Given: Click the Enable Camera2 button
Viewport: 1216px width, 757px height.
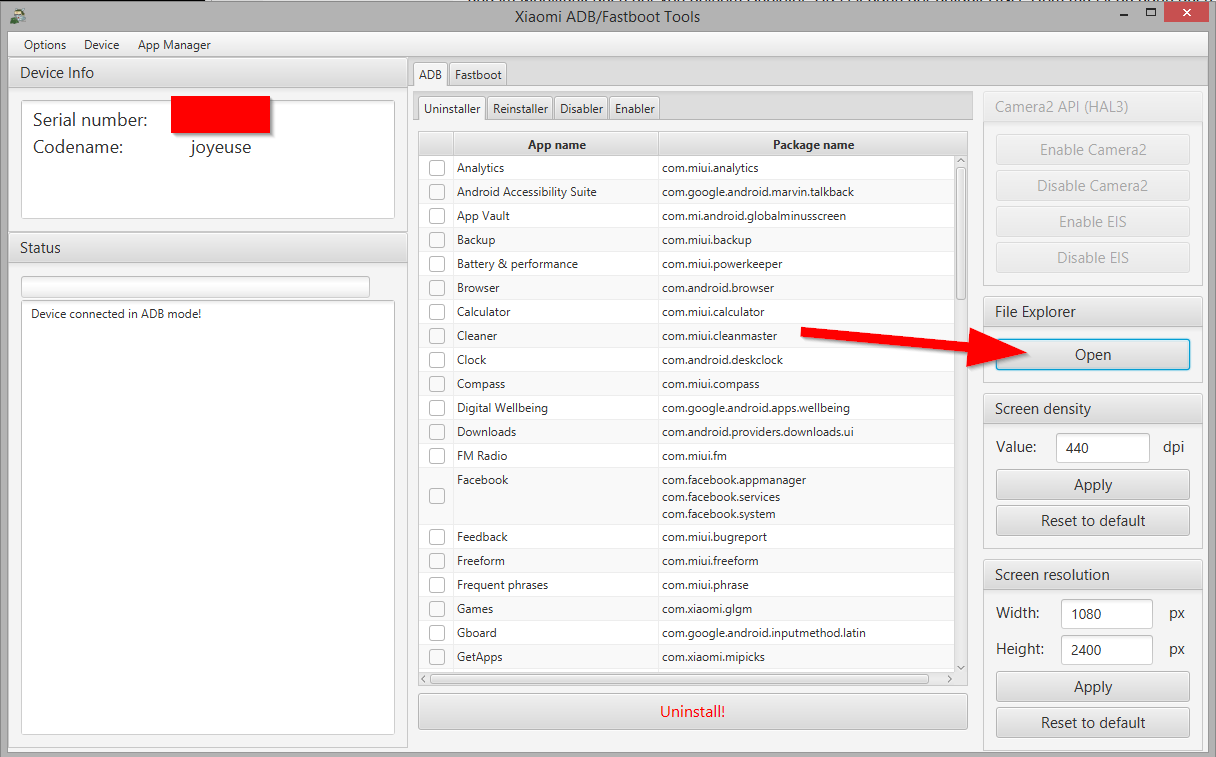Looking at the screenshot, I should pyautogui.click(x=1093, y=150).
